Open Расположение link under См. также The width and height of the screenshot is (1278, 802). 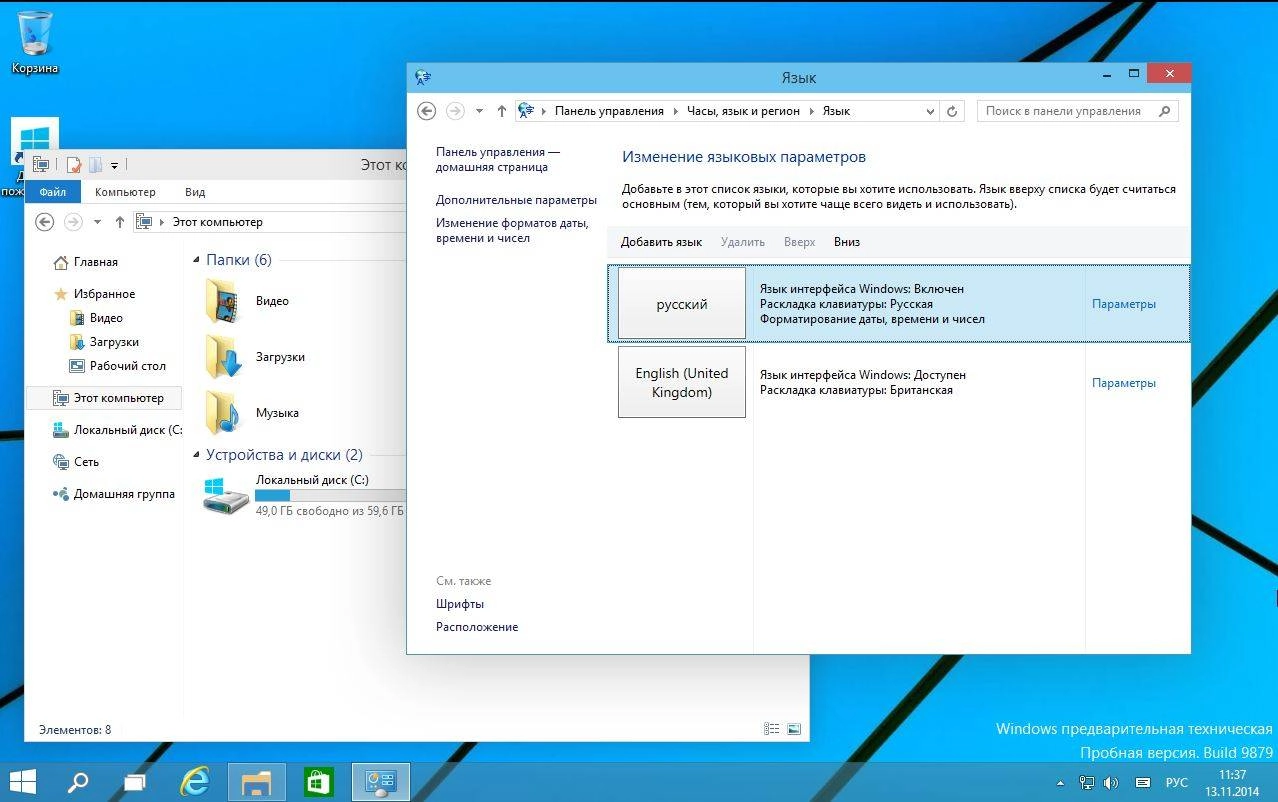(x=477, y=627)
